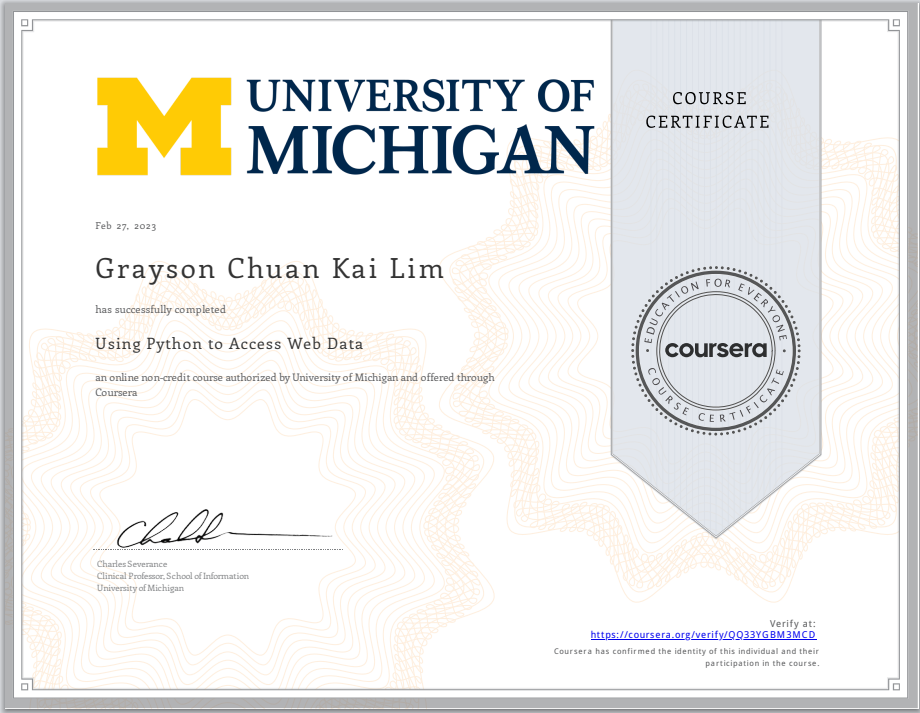Click 'has successfully completed' text
The width and height of the screenshot is (920, 713).
point(160,309)
